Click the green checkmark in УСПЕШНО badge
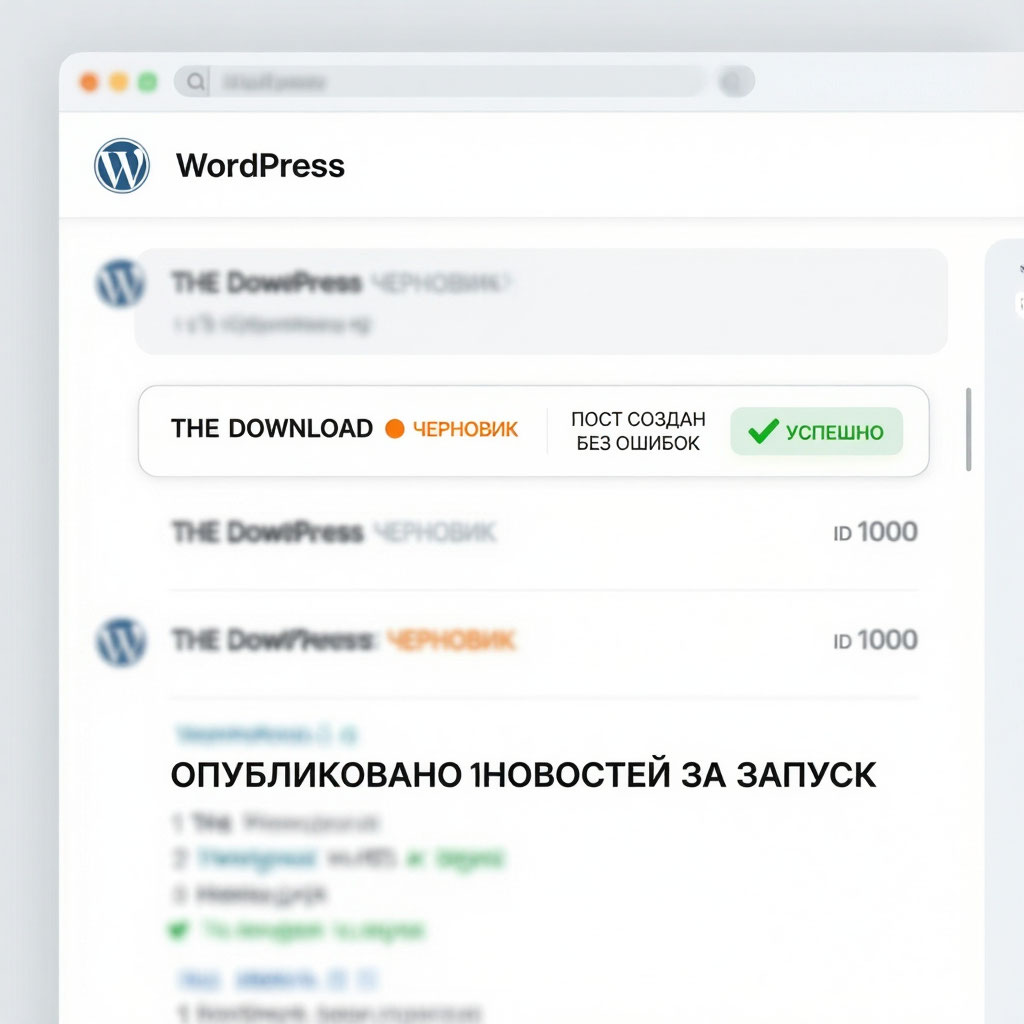Image resolution: width=1024 pixels, height=1024 pixels. [x=763, y=431]
